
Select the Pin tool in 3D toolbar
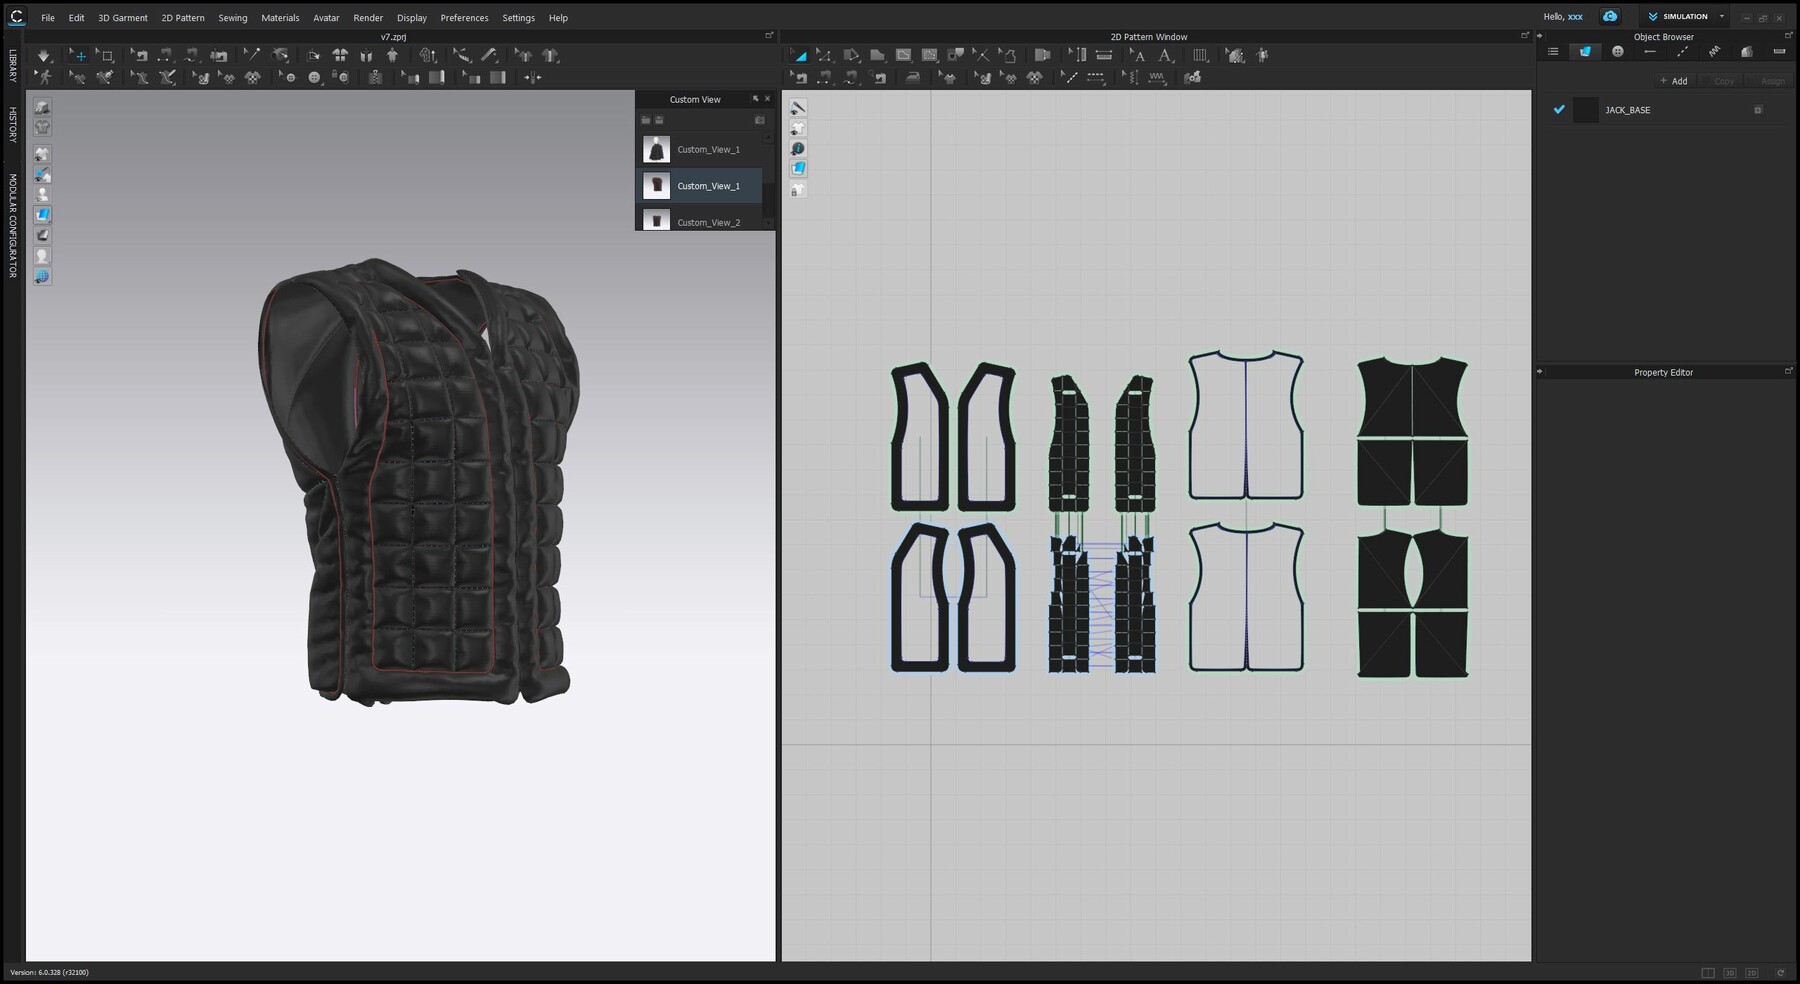click(252, 55)
